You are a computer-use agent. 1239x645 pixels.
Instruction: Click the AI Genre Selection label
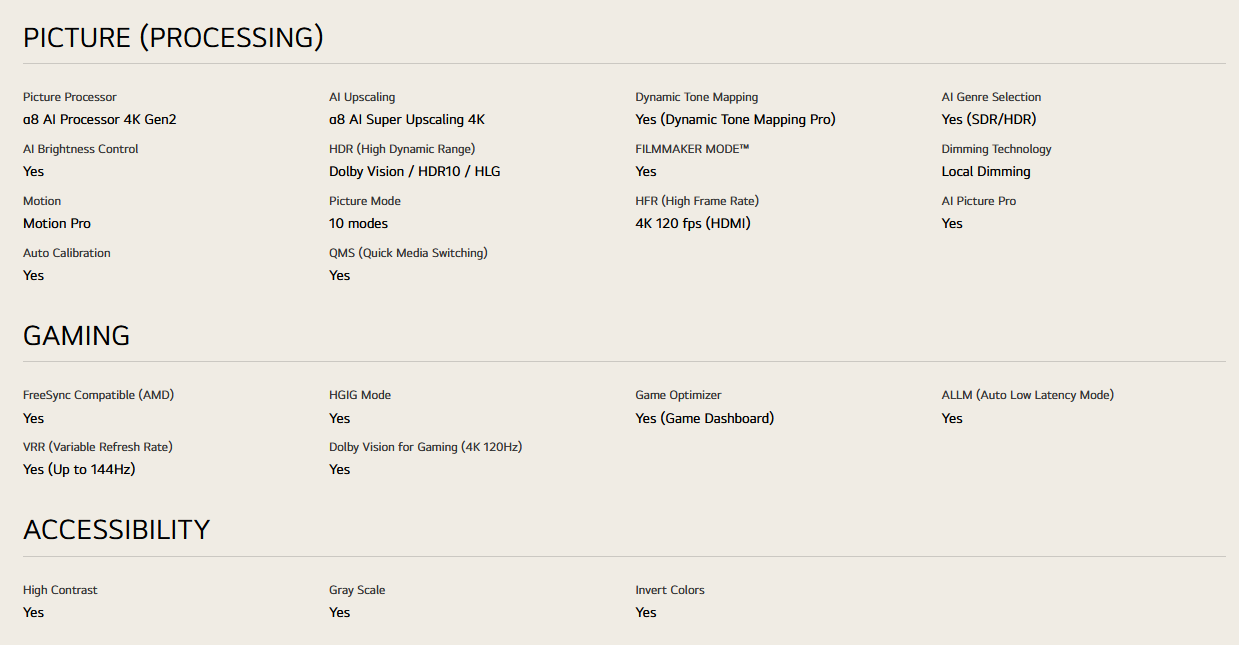click(991, 97)
